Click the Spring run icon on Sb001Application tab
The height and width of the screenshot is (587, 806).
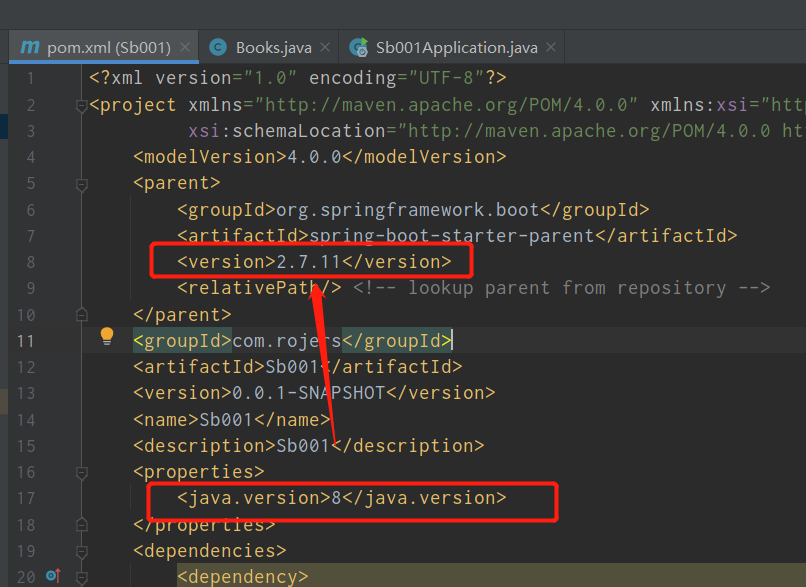pyautogui.click(x=359, y=47)
